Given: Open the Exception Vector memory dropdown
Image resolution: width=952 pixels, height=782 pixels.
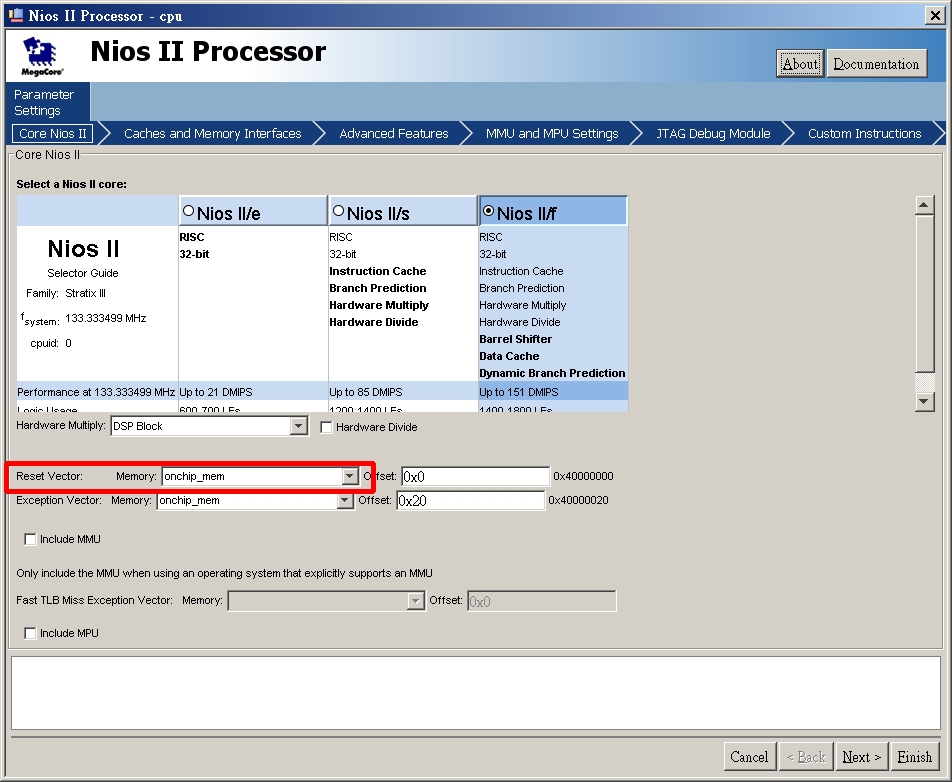Looking at the screenshot, I should click(345, 501).
